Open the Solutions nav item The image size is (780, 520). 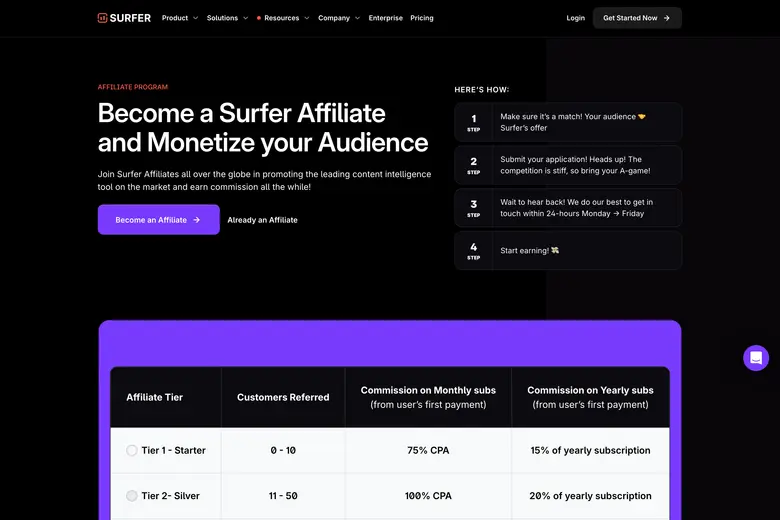point(222,18)
